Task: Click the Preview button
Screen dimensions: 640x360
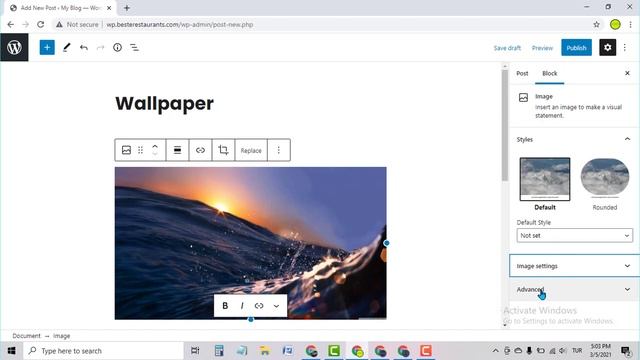Action: pyautogui.click(x=542, y=48)
